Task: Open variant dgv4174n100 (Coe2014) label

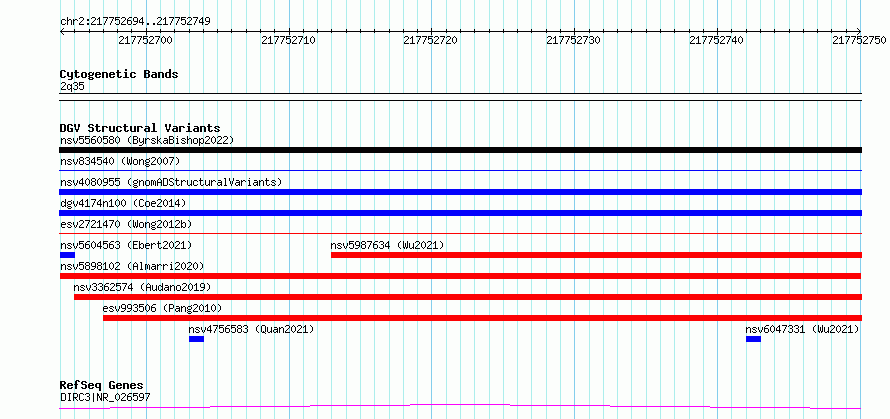Action: coord(123,203)
